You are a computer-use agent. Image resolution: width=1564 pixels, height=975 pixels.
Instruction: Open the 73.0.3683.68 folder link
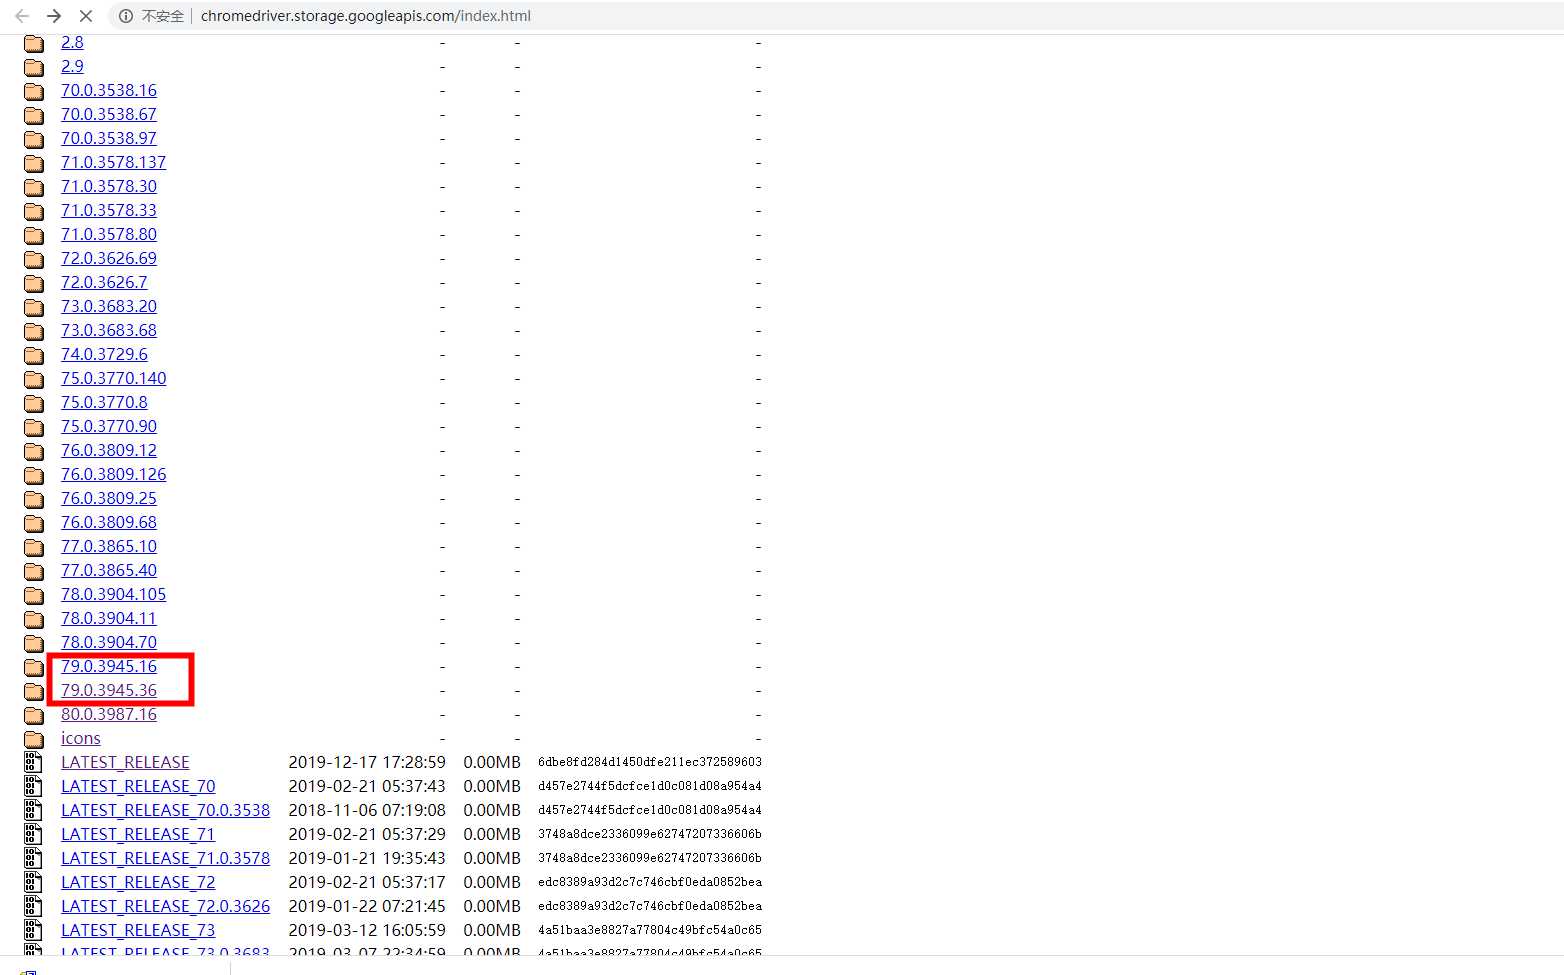(x=109, y=330)
